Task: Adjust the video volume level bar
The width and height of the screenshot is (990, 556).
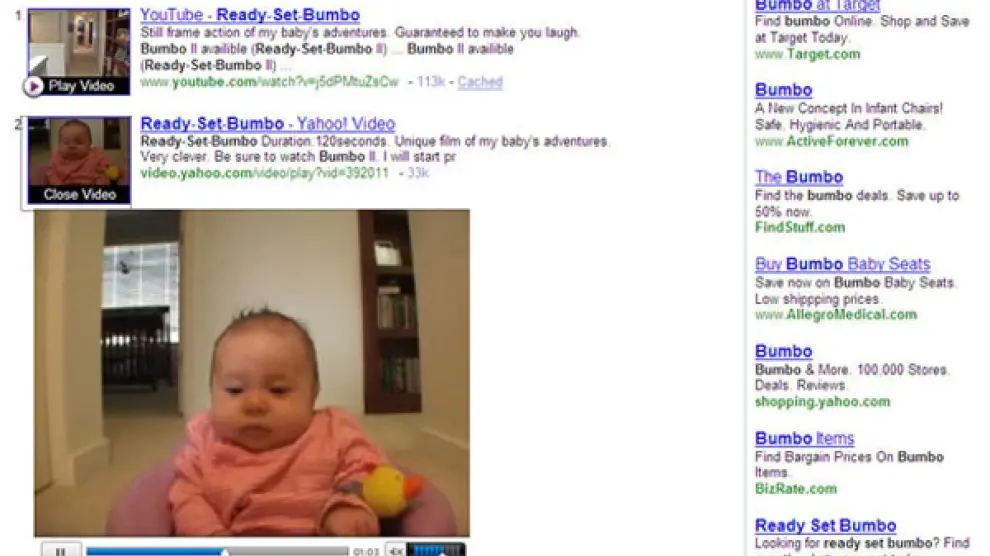Action: pyautogui.click(x=436, y=550)
